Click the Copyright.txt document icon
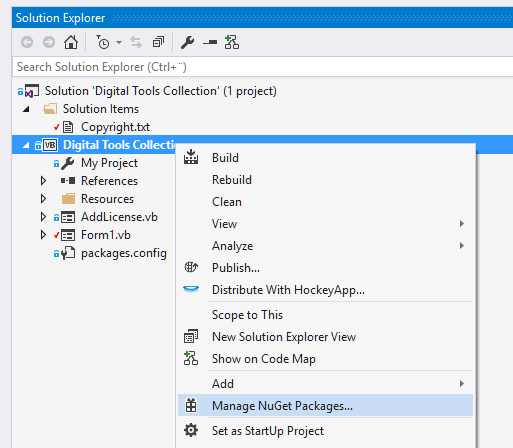 (x=68, y=127)
